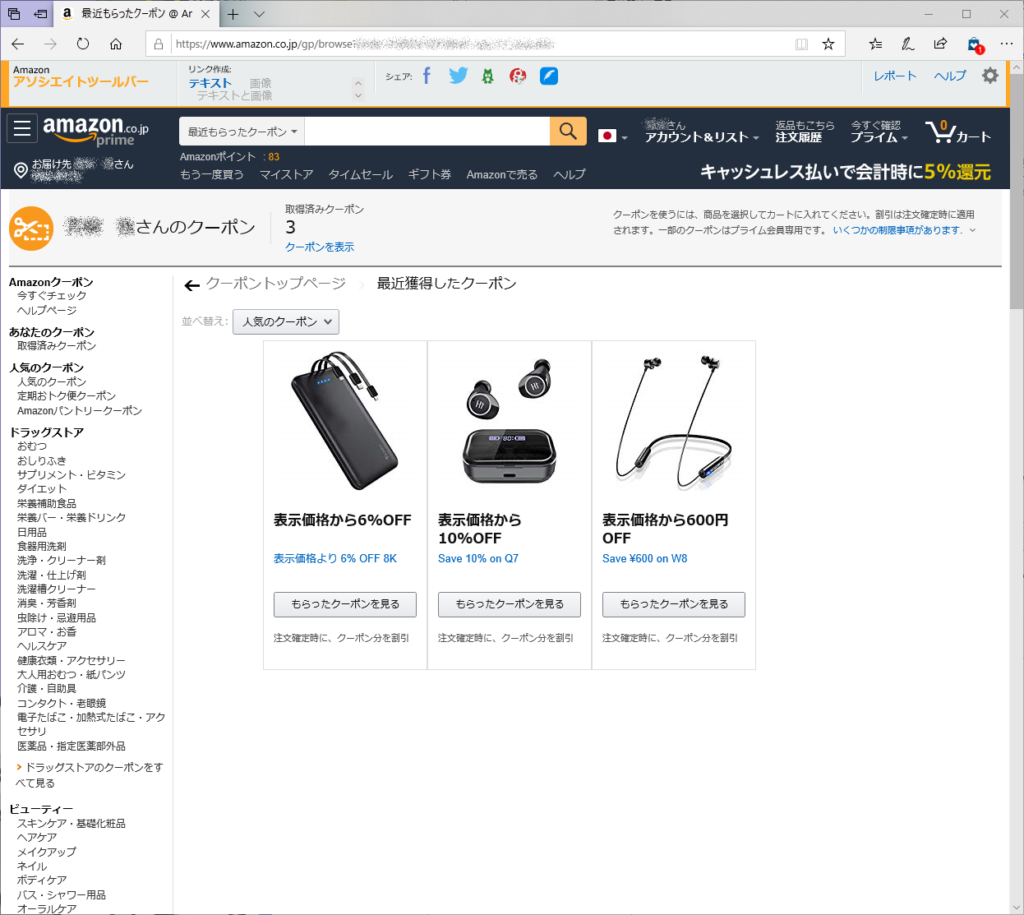Screen dimensions: 1024x915
Task: Click the Amazon search input field
Action: coord(427,131)
